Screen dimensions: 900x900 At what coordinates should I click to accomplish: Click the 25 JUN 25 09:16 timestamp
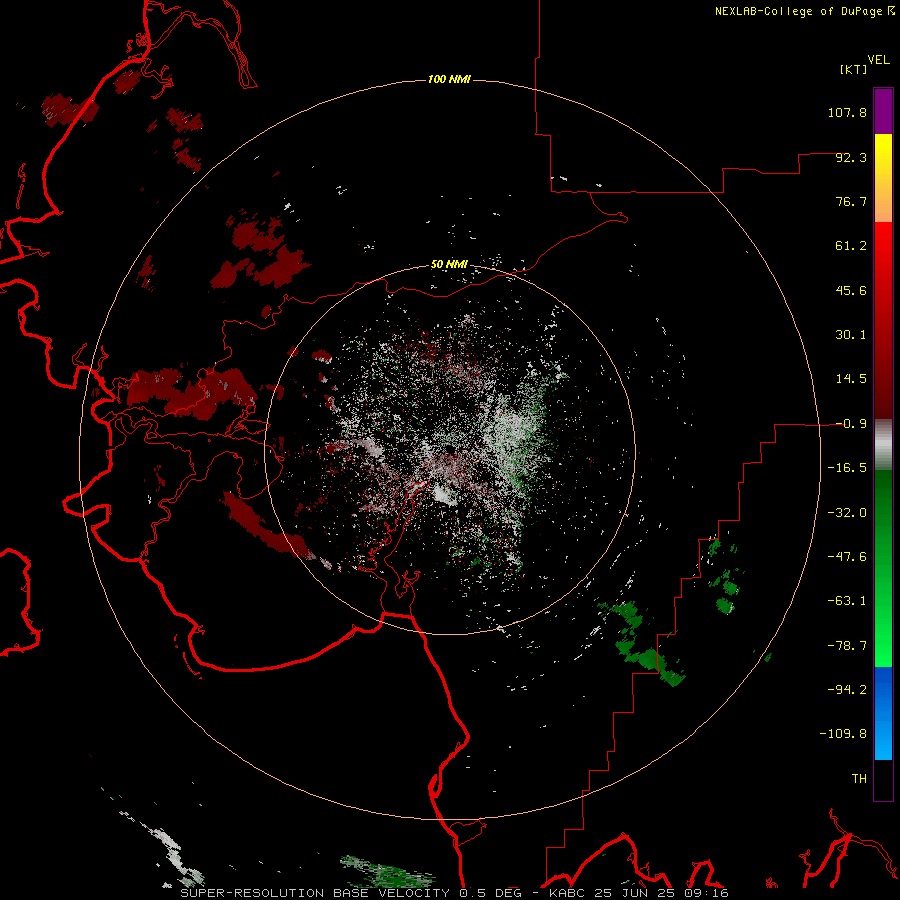click(x=660, y=893)
